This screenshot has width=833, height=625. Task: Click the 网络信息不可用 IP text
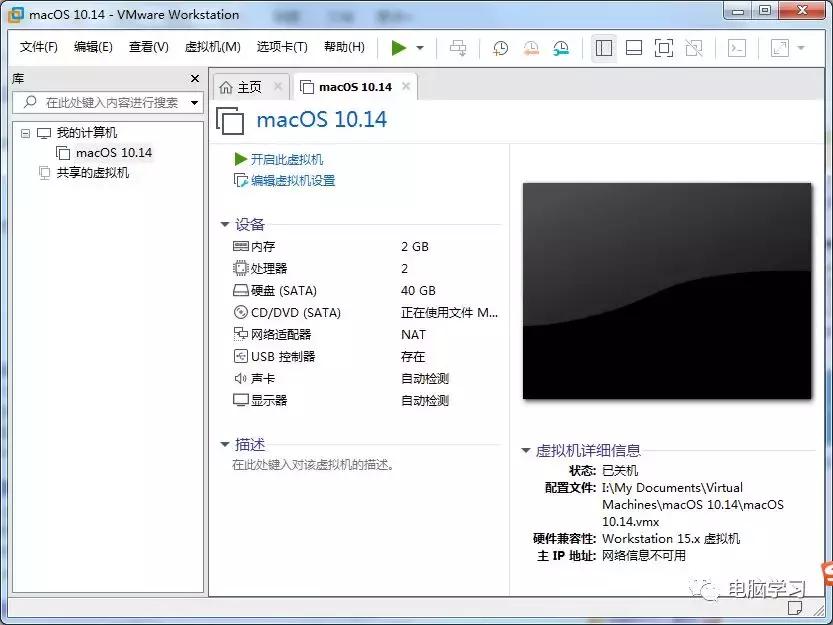coord(644,556)
